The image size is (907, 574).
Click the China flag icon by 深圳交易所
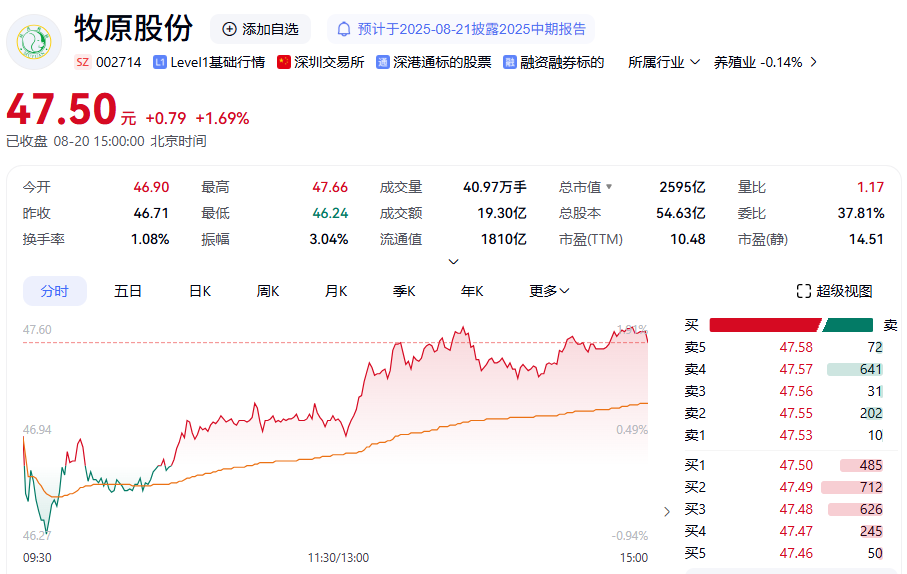point(283,62)
